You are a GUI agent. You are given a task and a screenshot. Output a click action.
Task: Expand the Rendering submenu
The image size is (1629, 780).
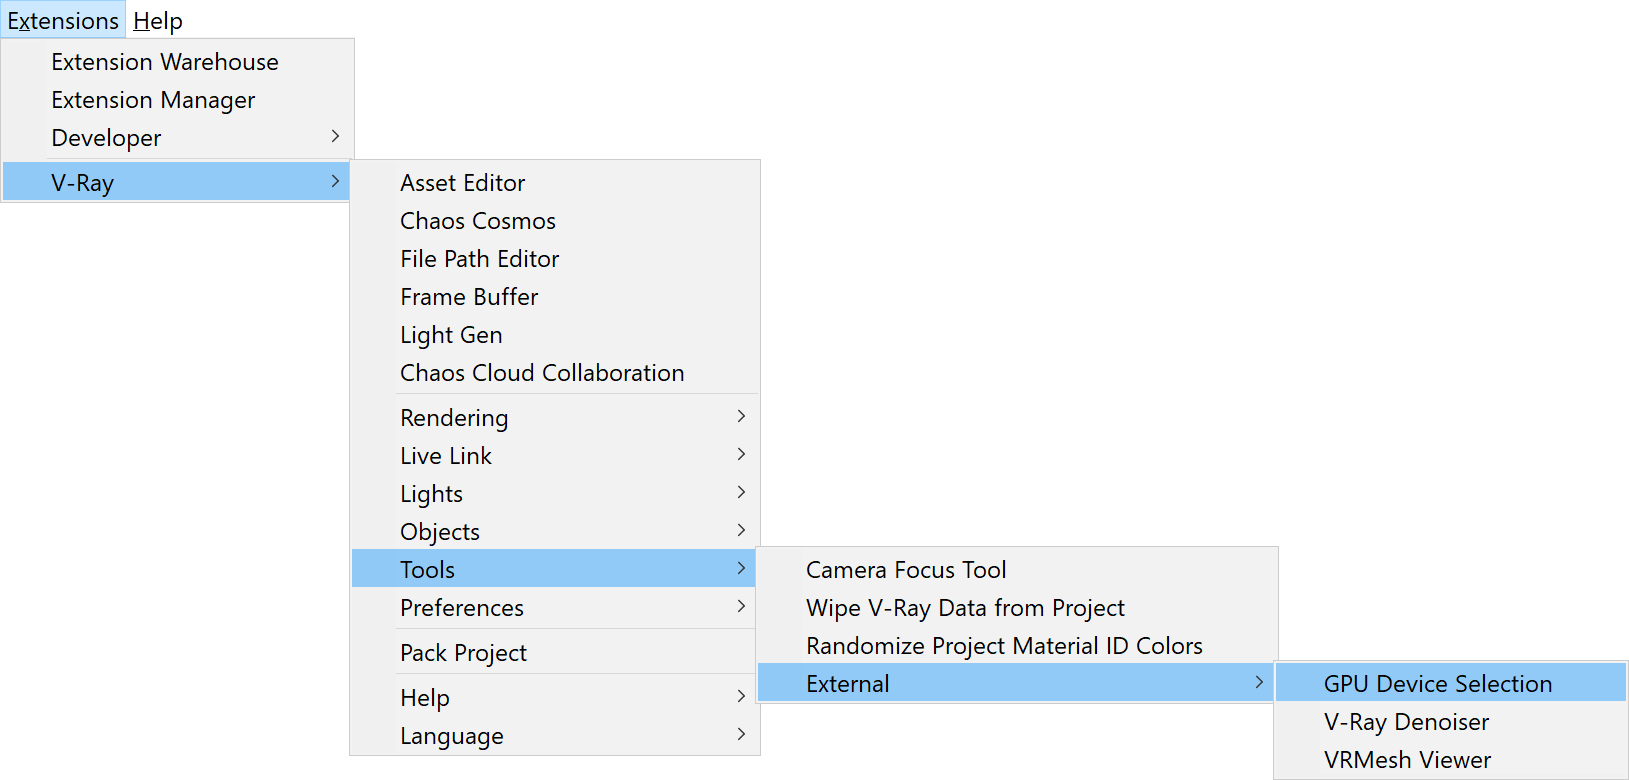(555, 418)
